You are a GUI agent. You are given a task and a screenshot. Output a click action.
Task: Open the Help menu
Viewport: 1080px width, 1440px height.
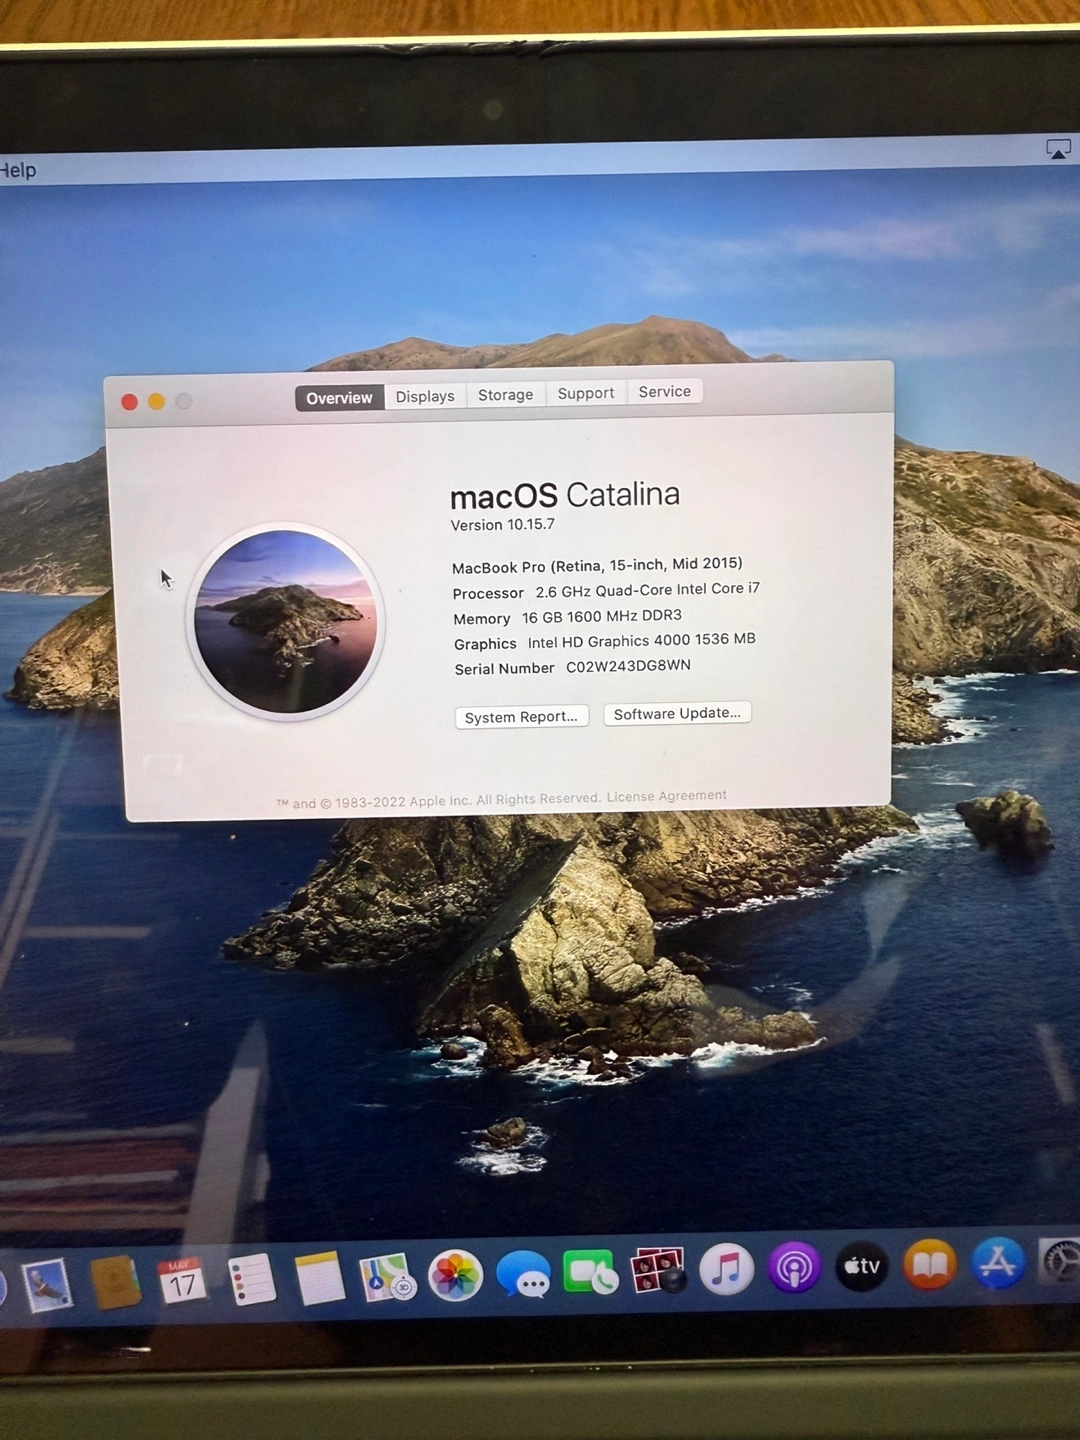click(18, 170)
